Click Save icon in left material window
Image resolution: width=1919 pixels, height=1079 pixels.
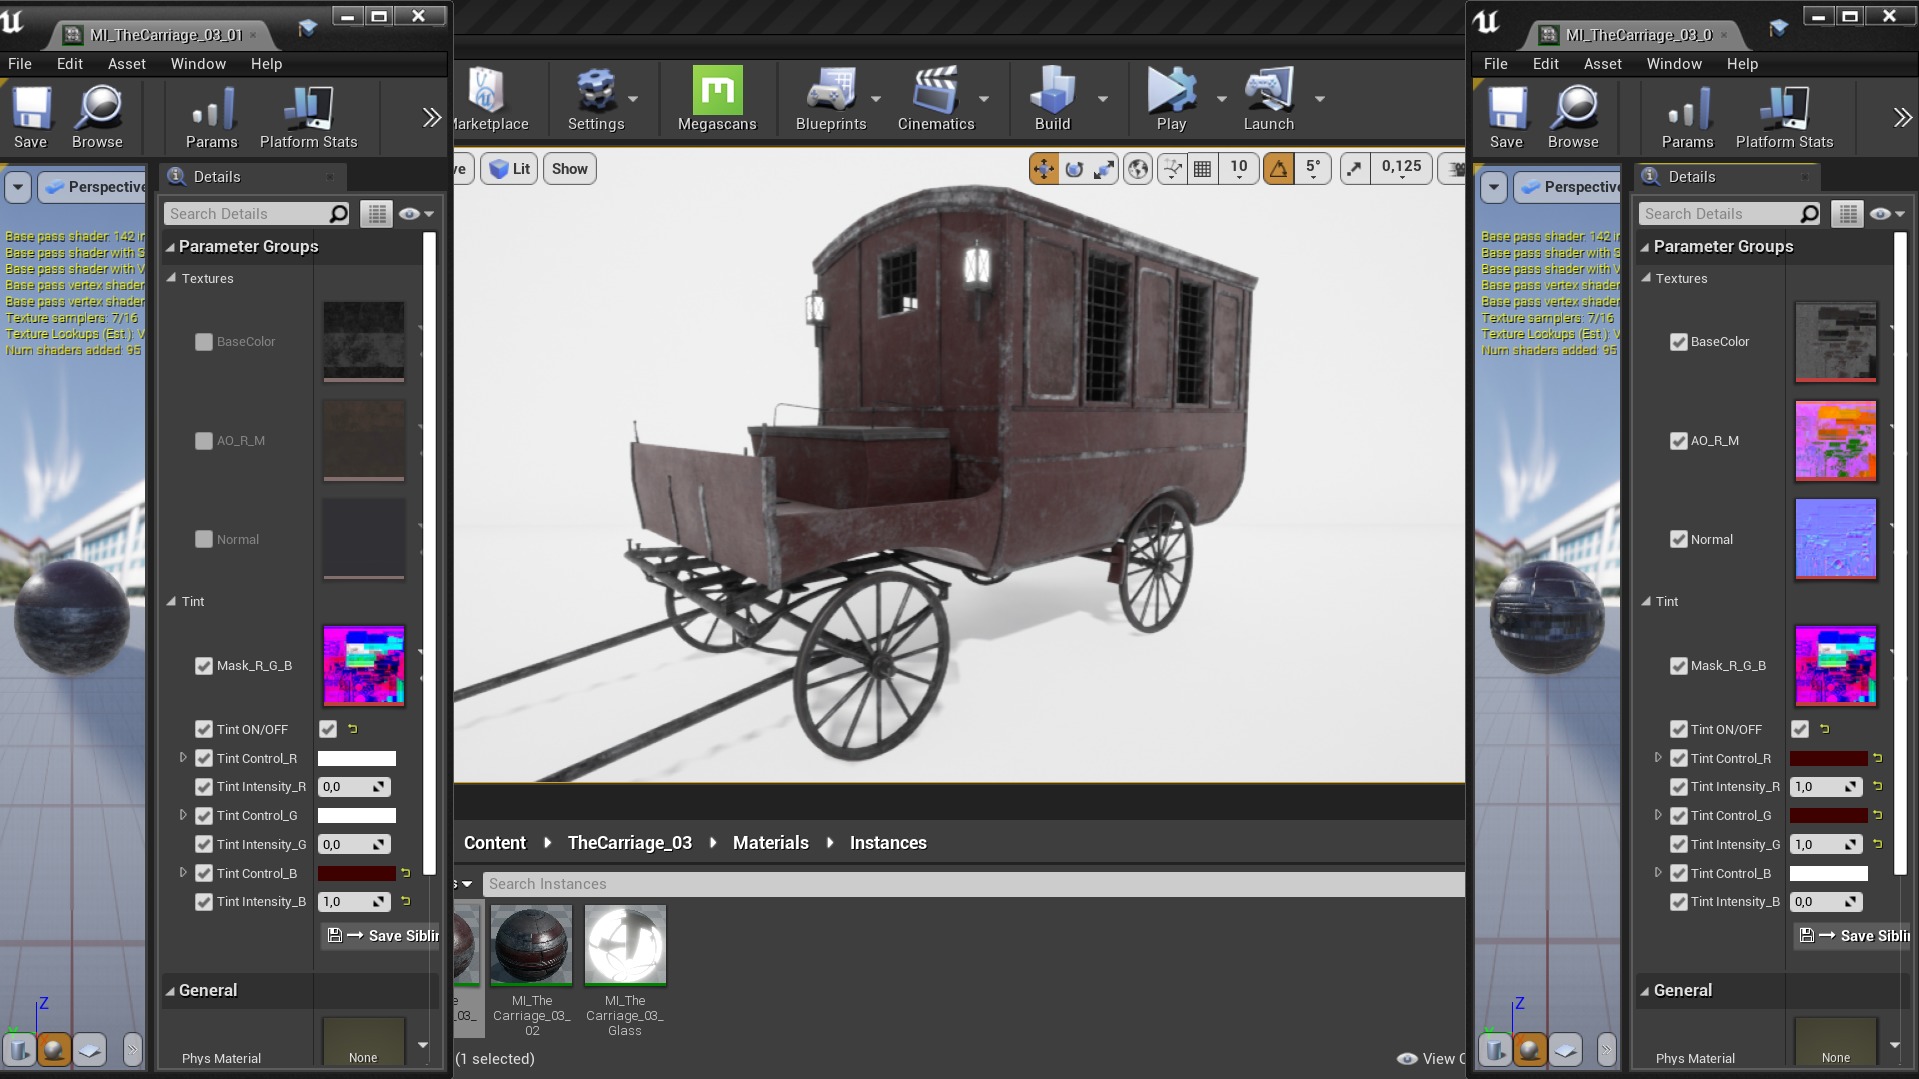coord(31,117)
